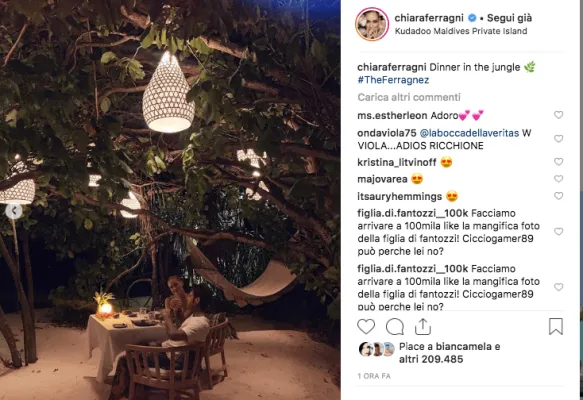
Task: Like the kristina_litvinoff comment
Action: pos(558,162)
